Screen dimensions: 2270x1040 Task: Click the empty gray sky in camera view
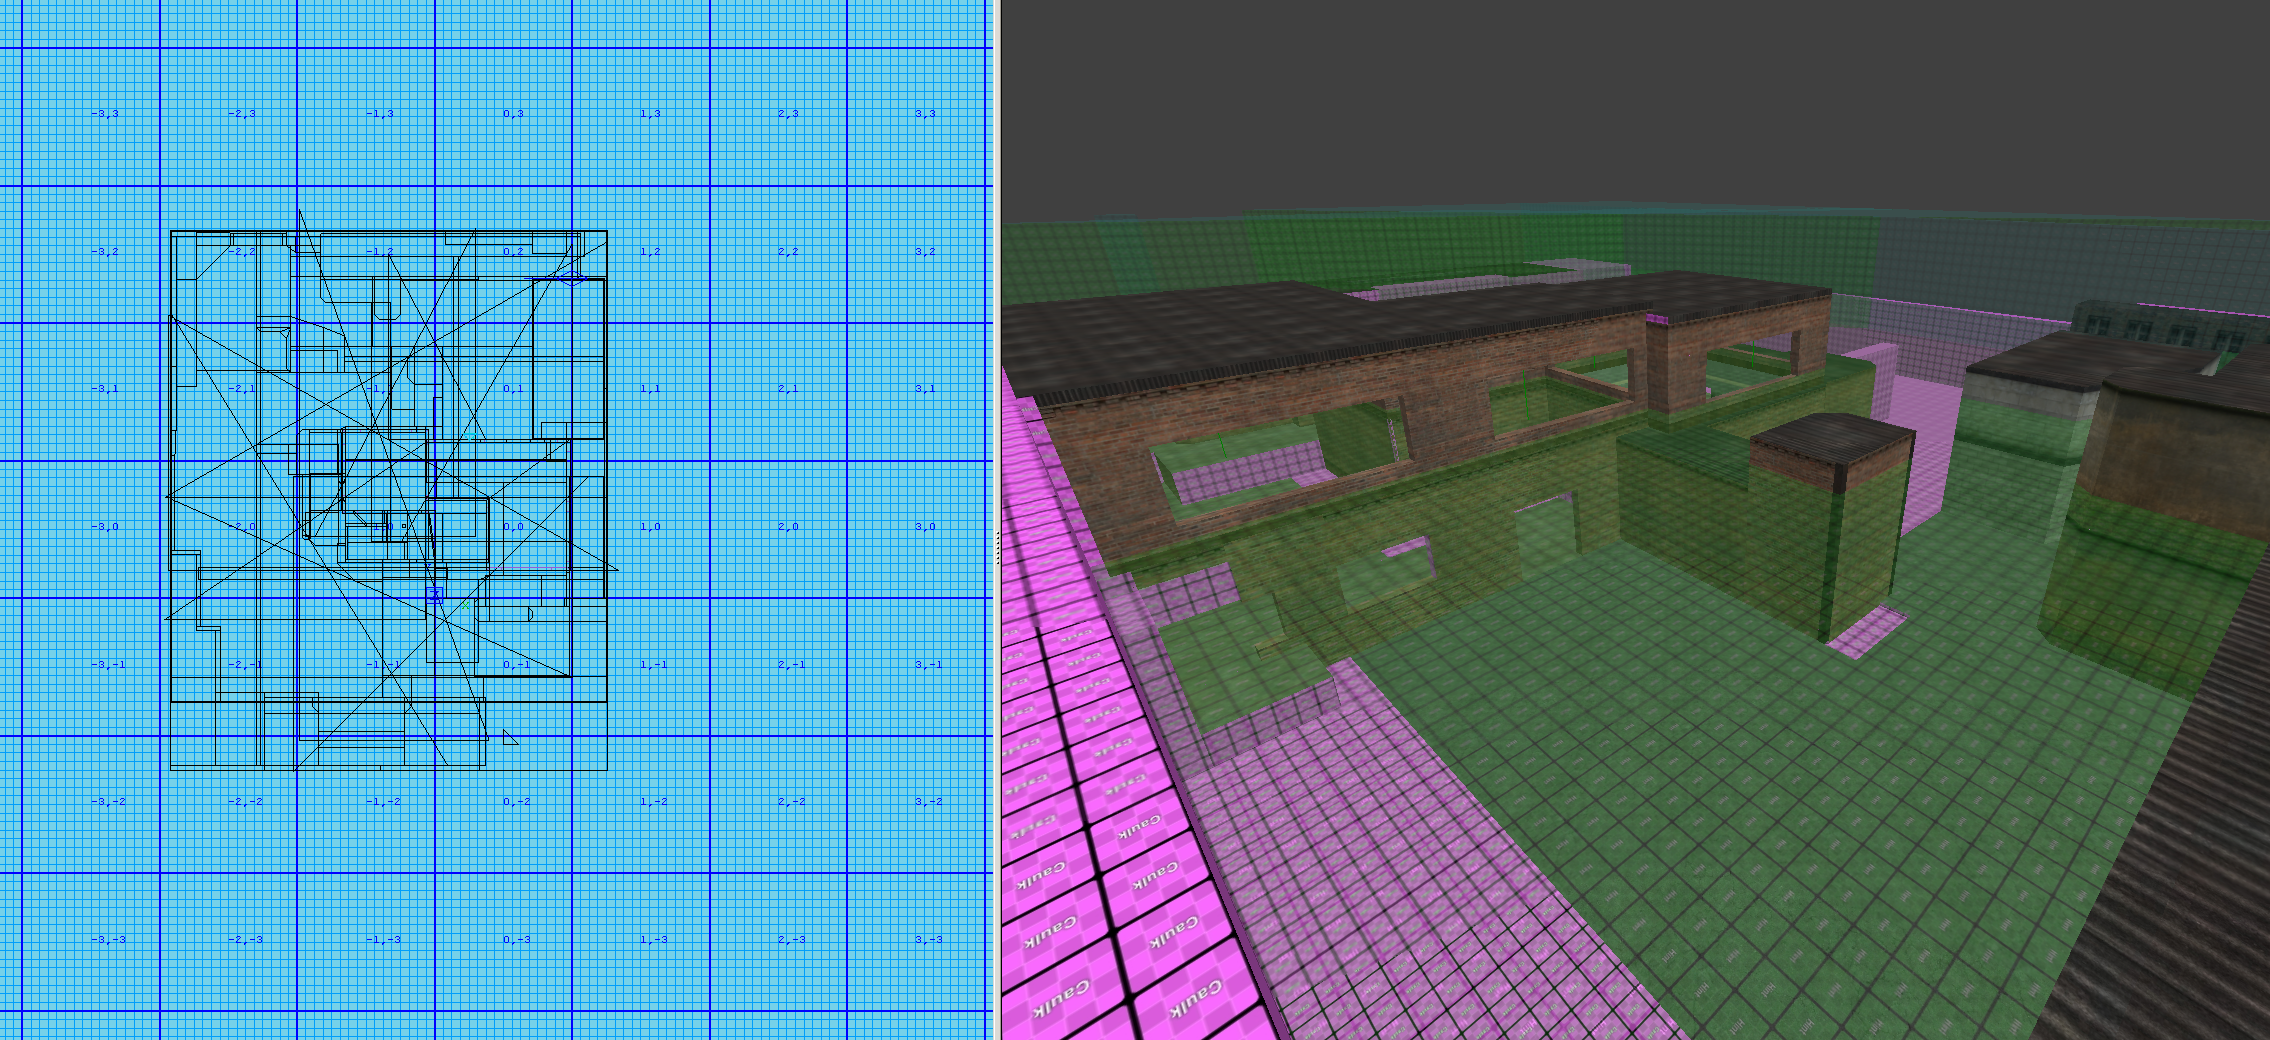point(1600,100)
